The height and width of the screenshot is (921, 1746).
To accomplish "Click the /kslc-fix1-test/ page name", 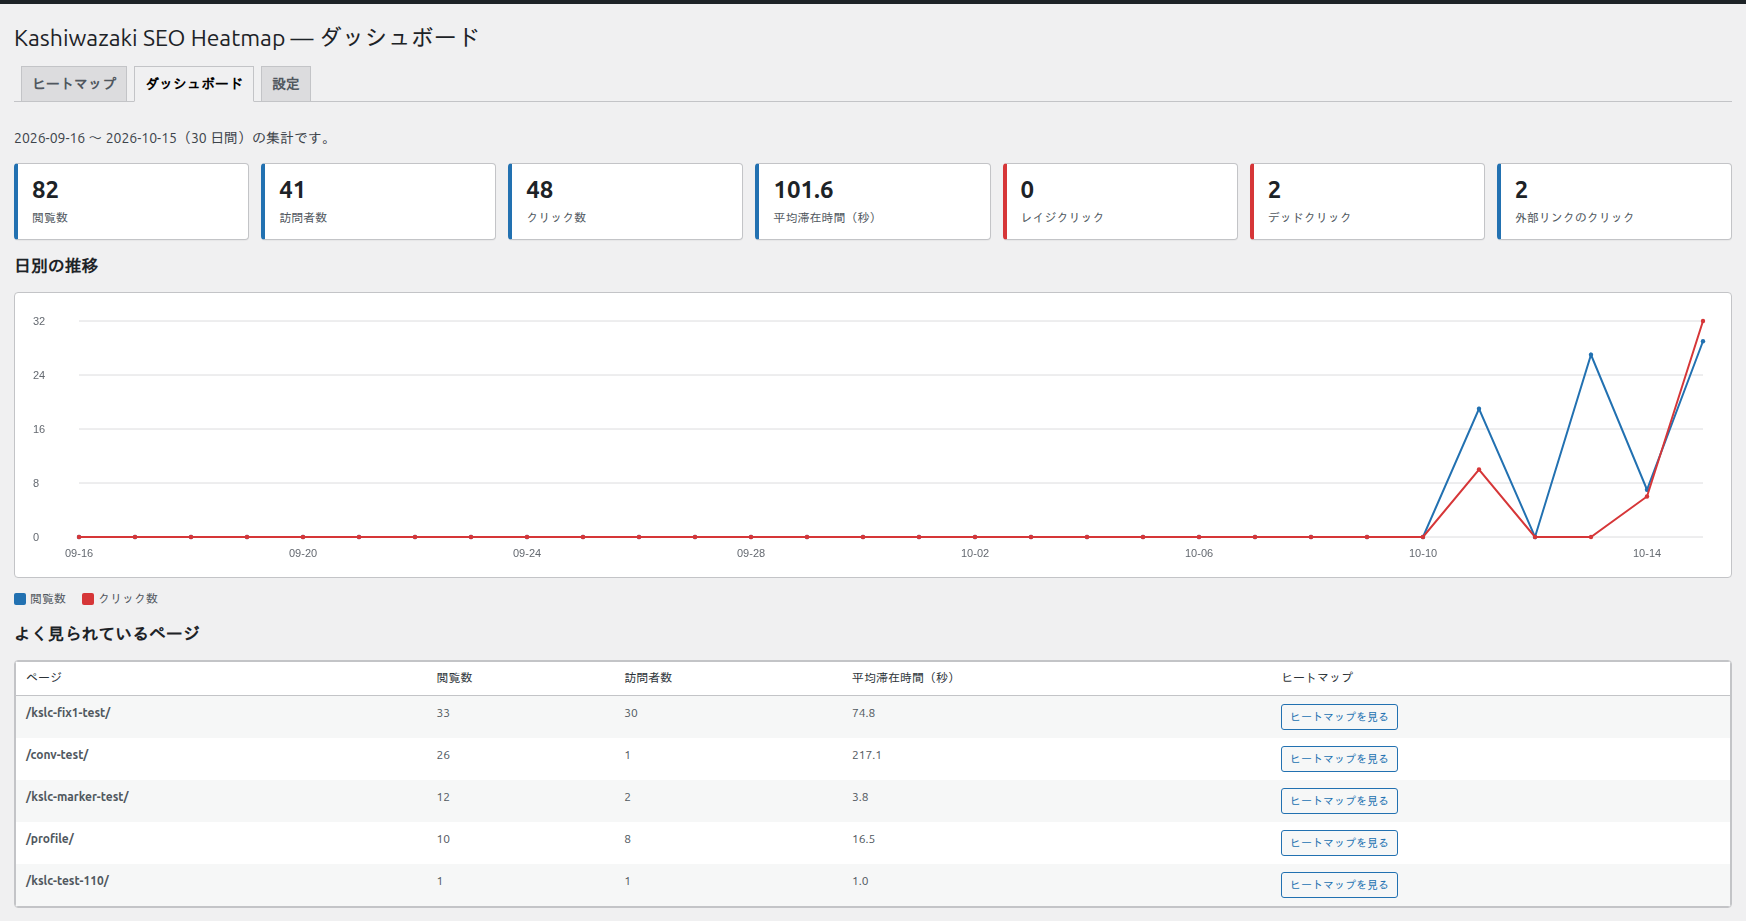I will click(x=68, y=713).
